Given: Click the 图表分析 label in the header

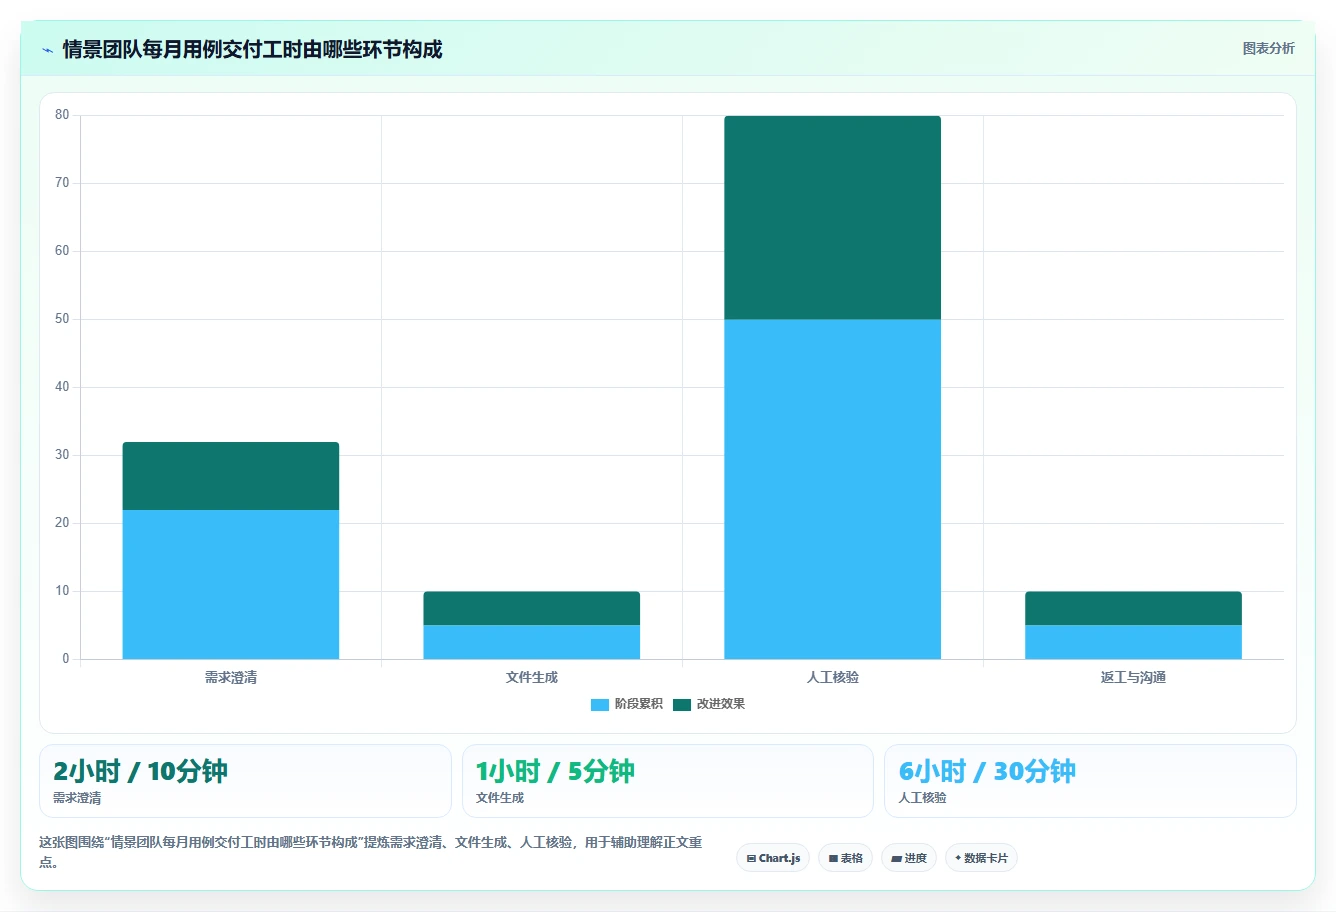Looking at the screenshot, I should (1268, 48).
